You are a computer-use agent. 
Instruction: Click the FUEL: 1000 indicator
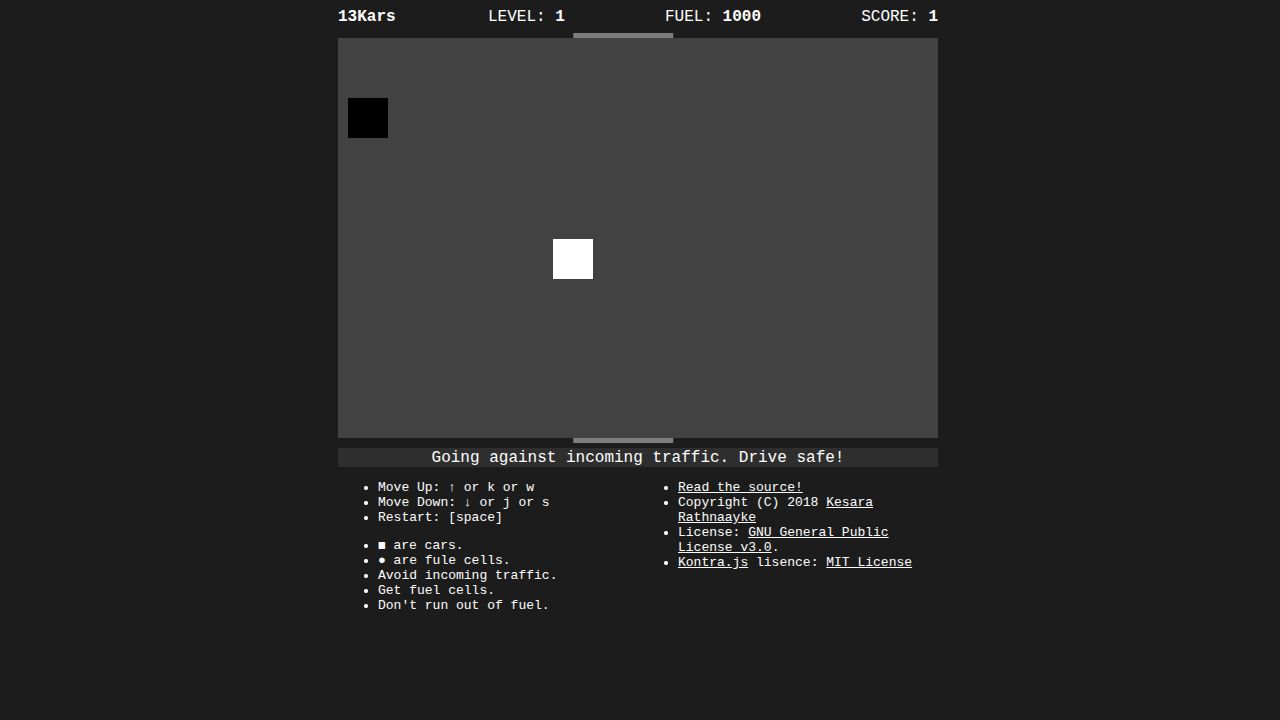[713, 16]
